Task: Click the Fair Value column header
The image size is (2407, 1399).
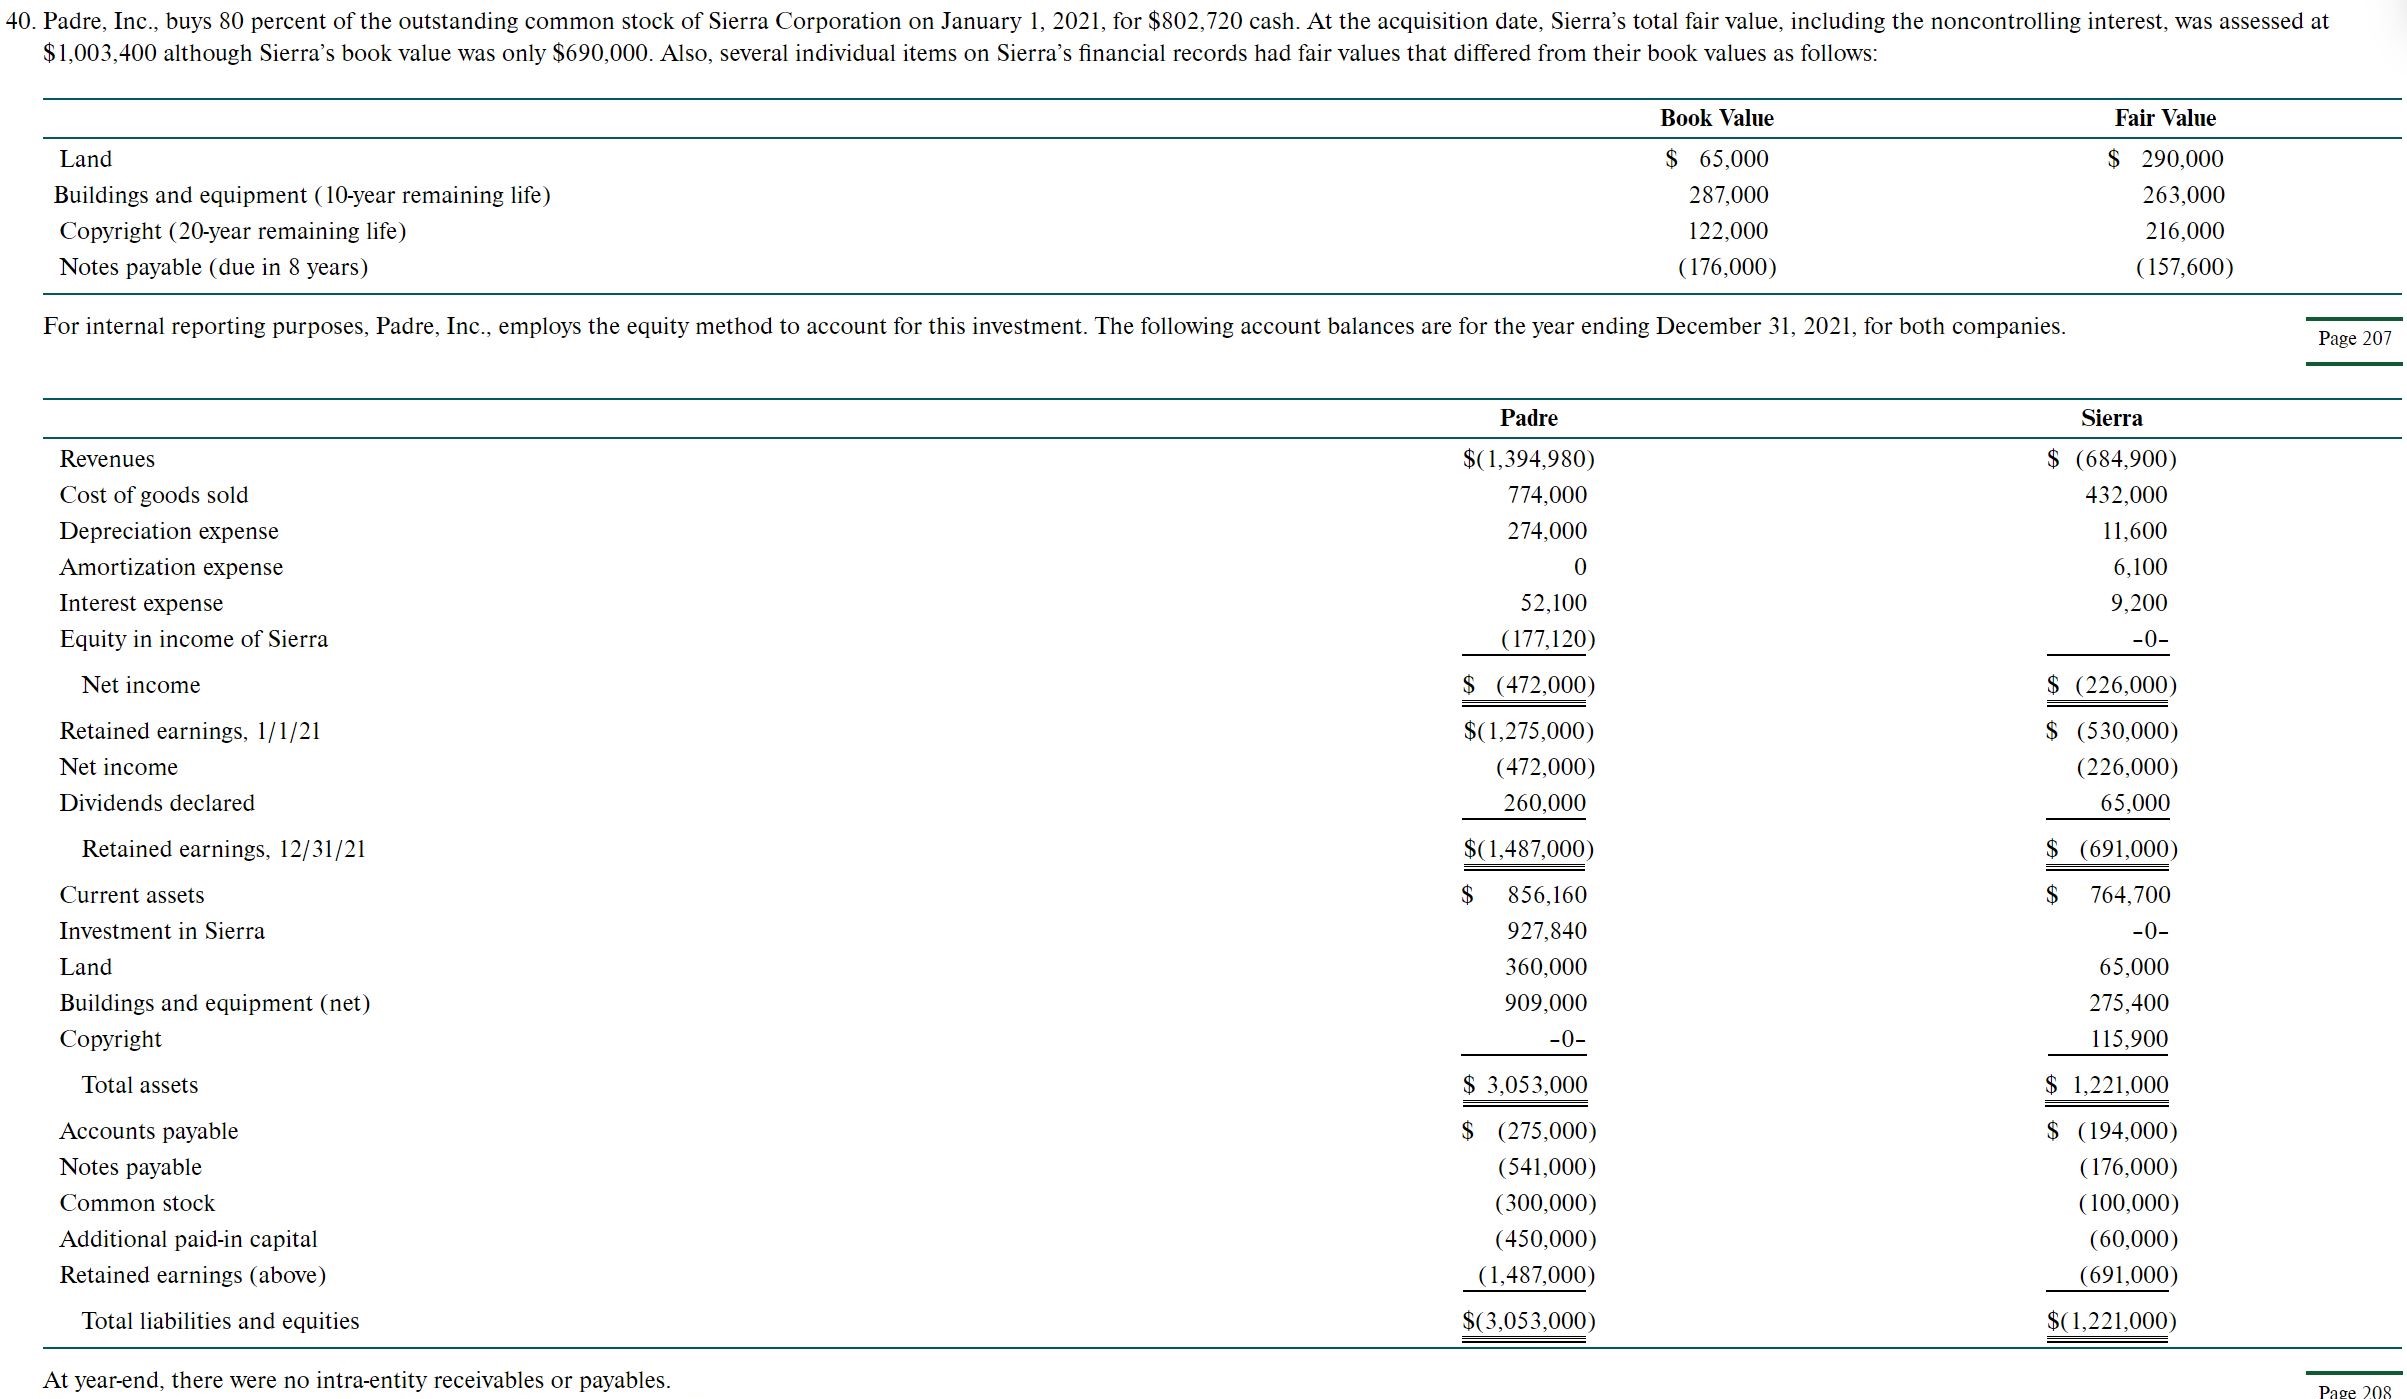Action: pyautogui.click(x=2164, y=118)
